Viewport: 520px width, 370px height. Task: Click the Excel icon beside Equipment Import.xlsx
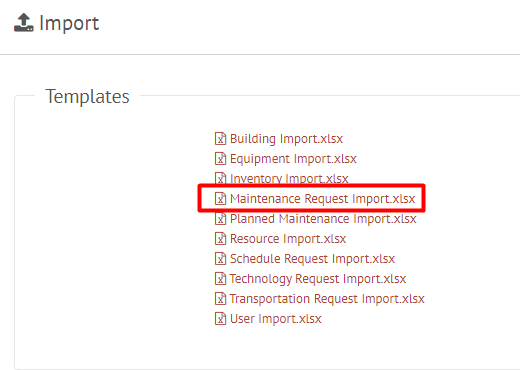pyautogui.click(x=220, y=158)
